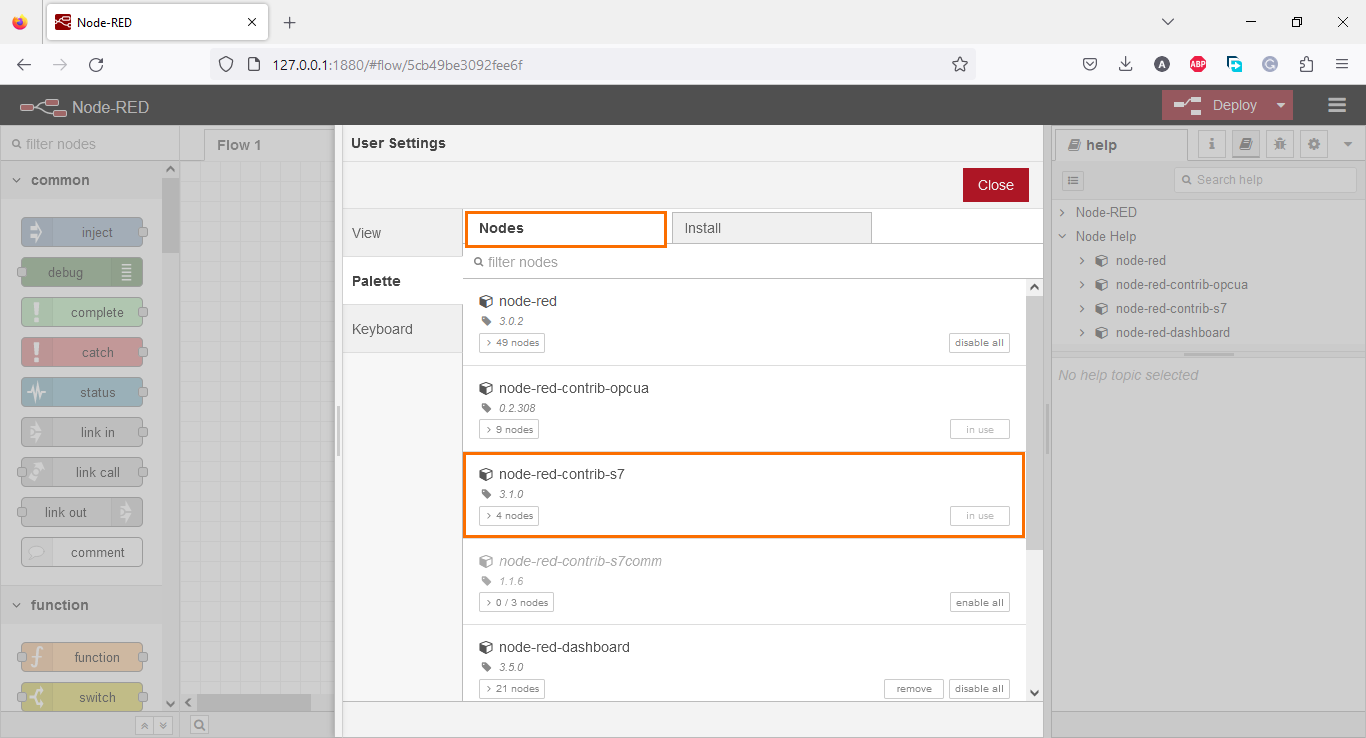Open the main hamburger menu
Viewport: 1366px width, 738px height.
point(1337,104)
